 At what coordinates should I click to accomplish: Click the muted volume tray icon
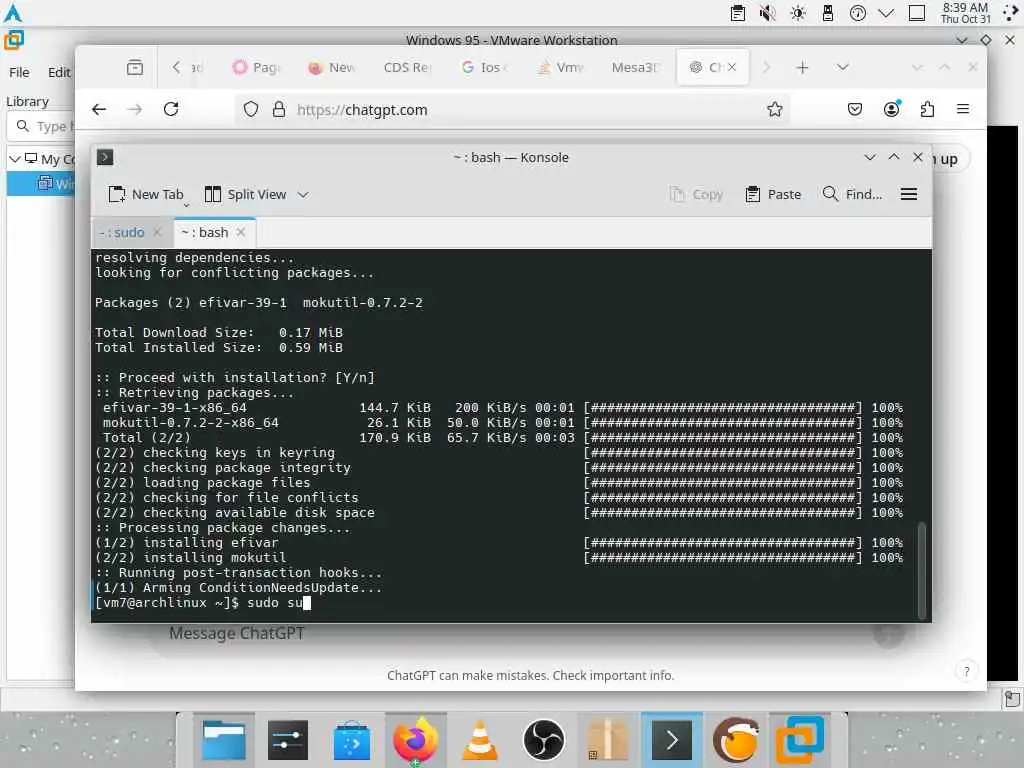click(x=767, y=13)
